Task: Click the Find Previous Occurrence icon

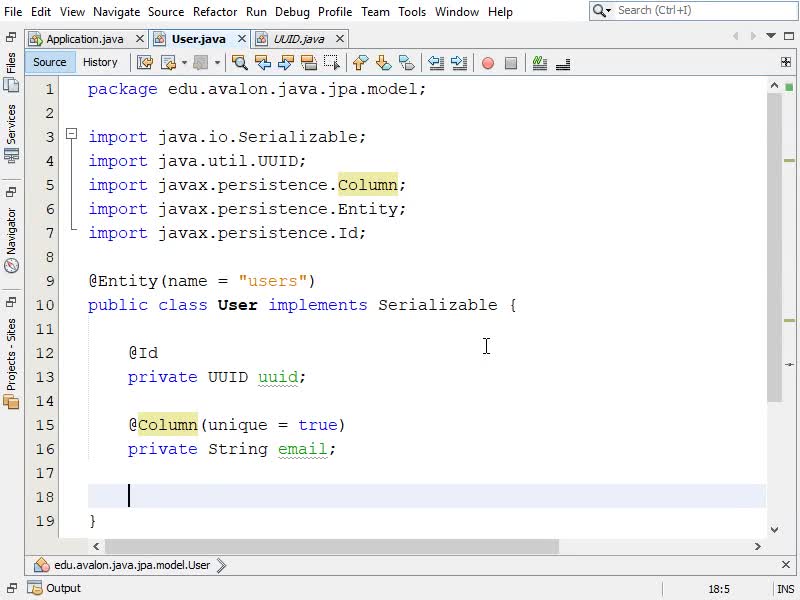Action: pos(263,63)
